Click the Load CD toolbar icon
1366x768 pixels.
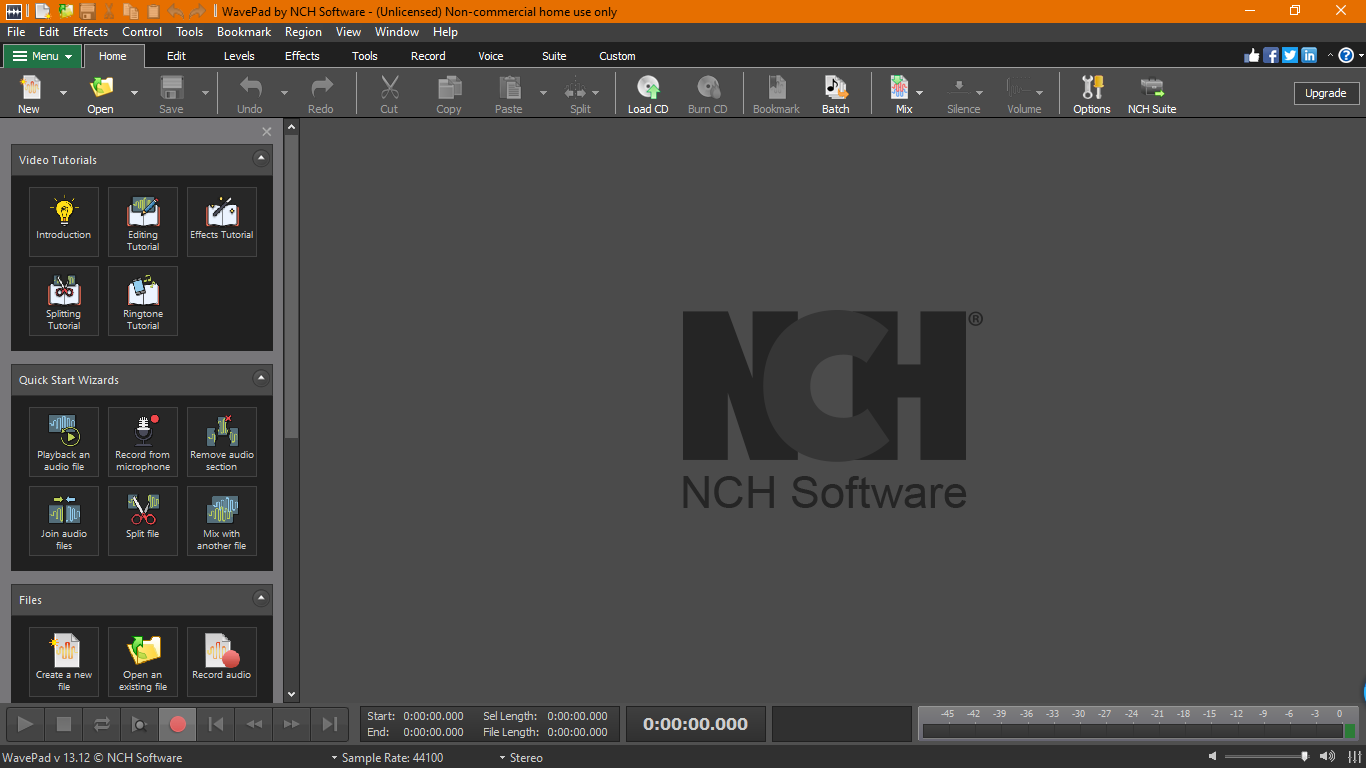tap(648, 93)
